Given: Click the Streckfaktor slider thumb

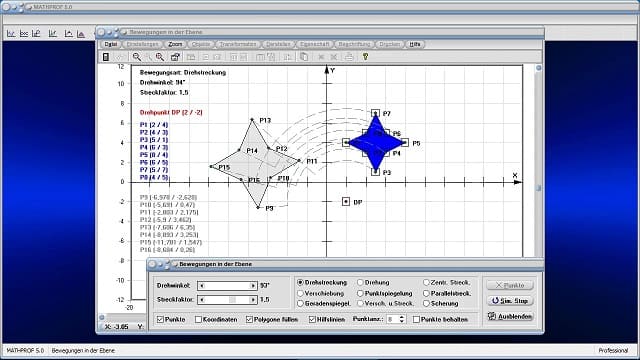Looking at the screenshot, I should [232, 300].
